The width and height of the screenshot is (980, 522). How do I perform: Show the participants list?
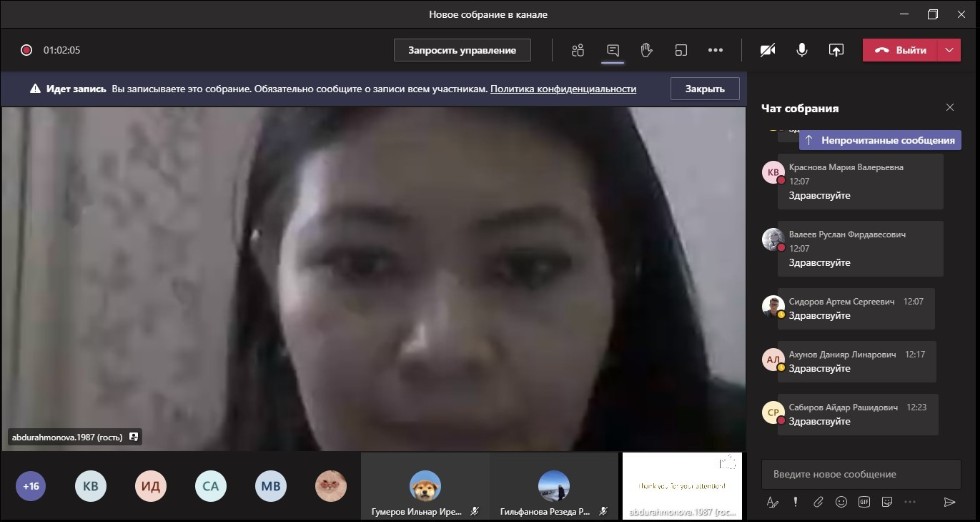pyautogui.click(x=578, y=50)
